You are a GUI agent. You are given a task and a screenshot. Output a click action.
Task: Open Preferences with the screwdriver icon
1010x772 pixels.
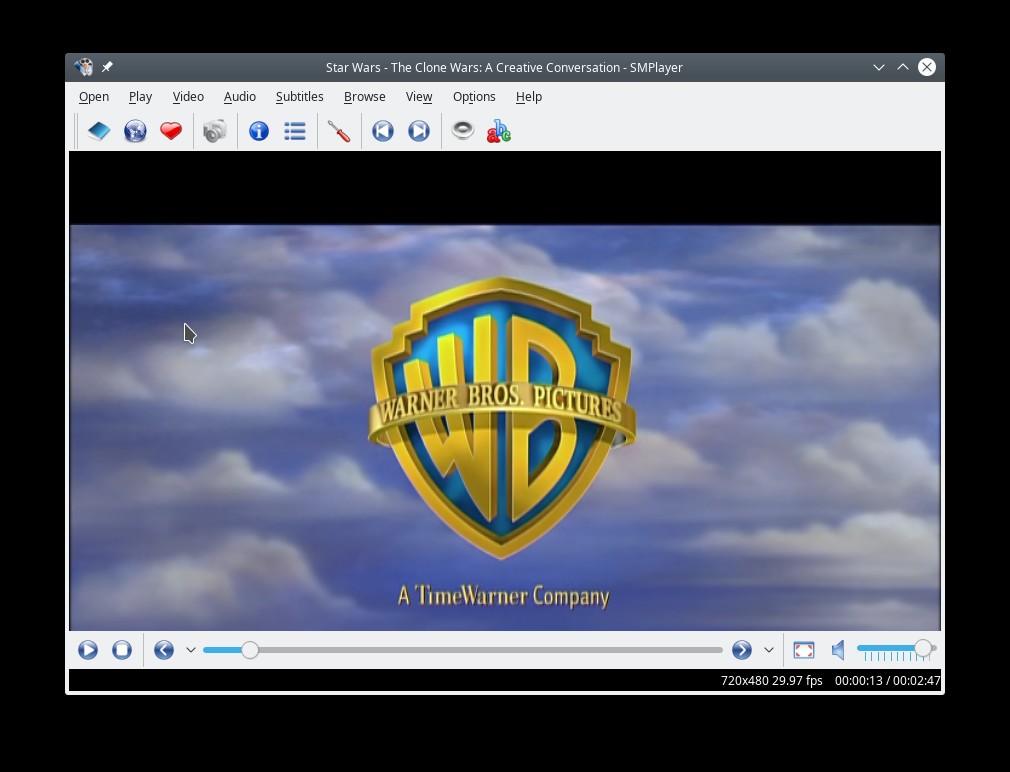pos(339,131)
